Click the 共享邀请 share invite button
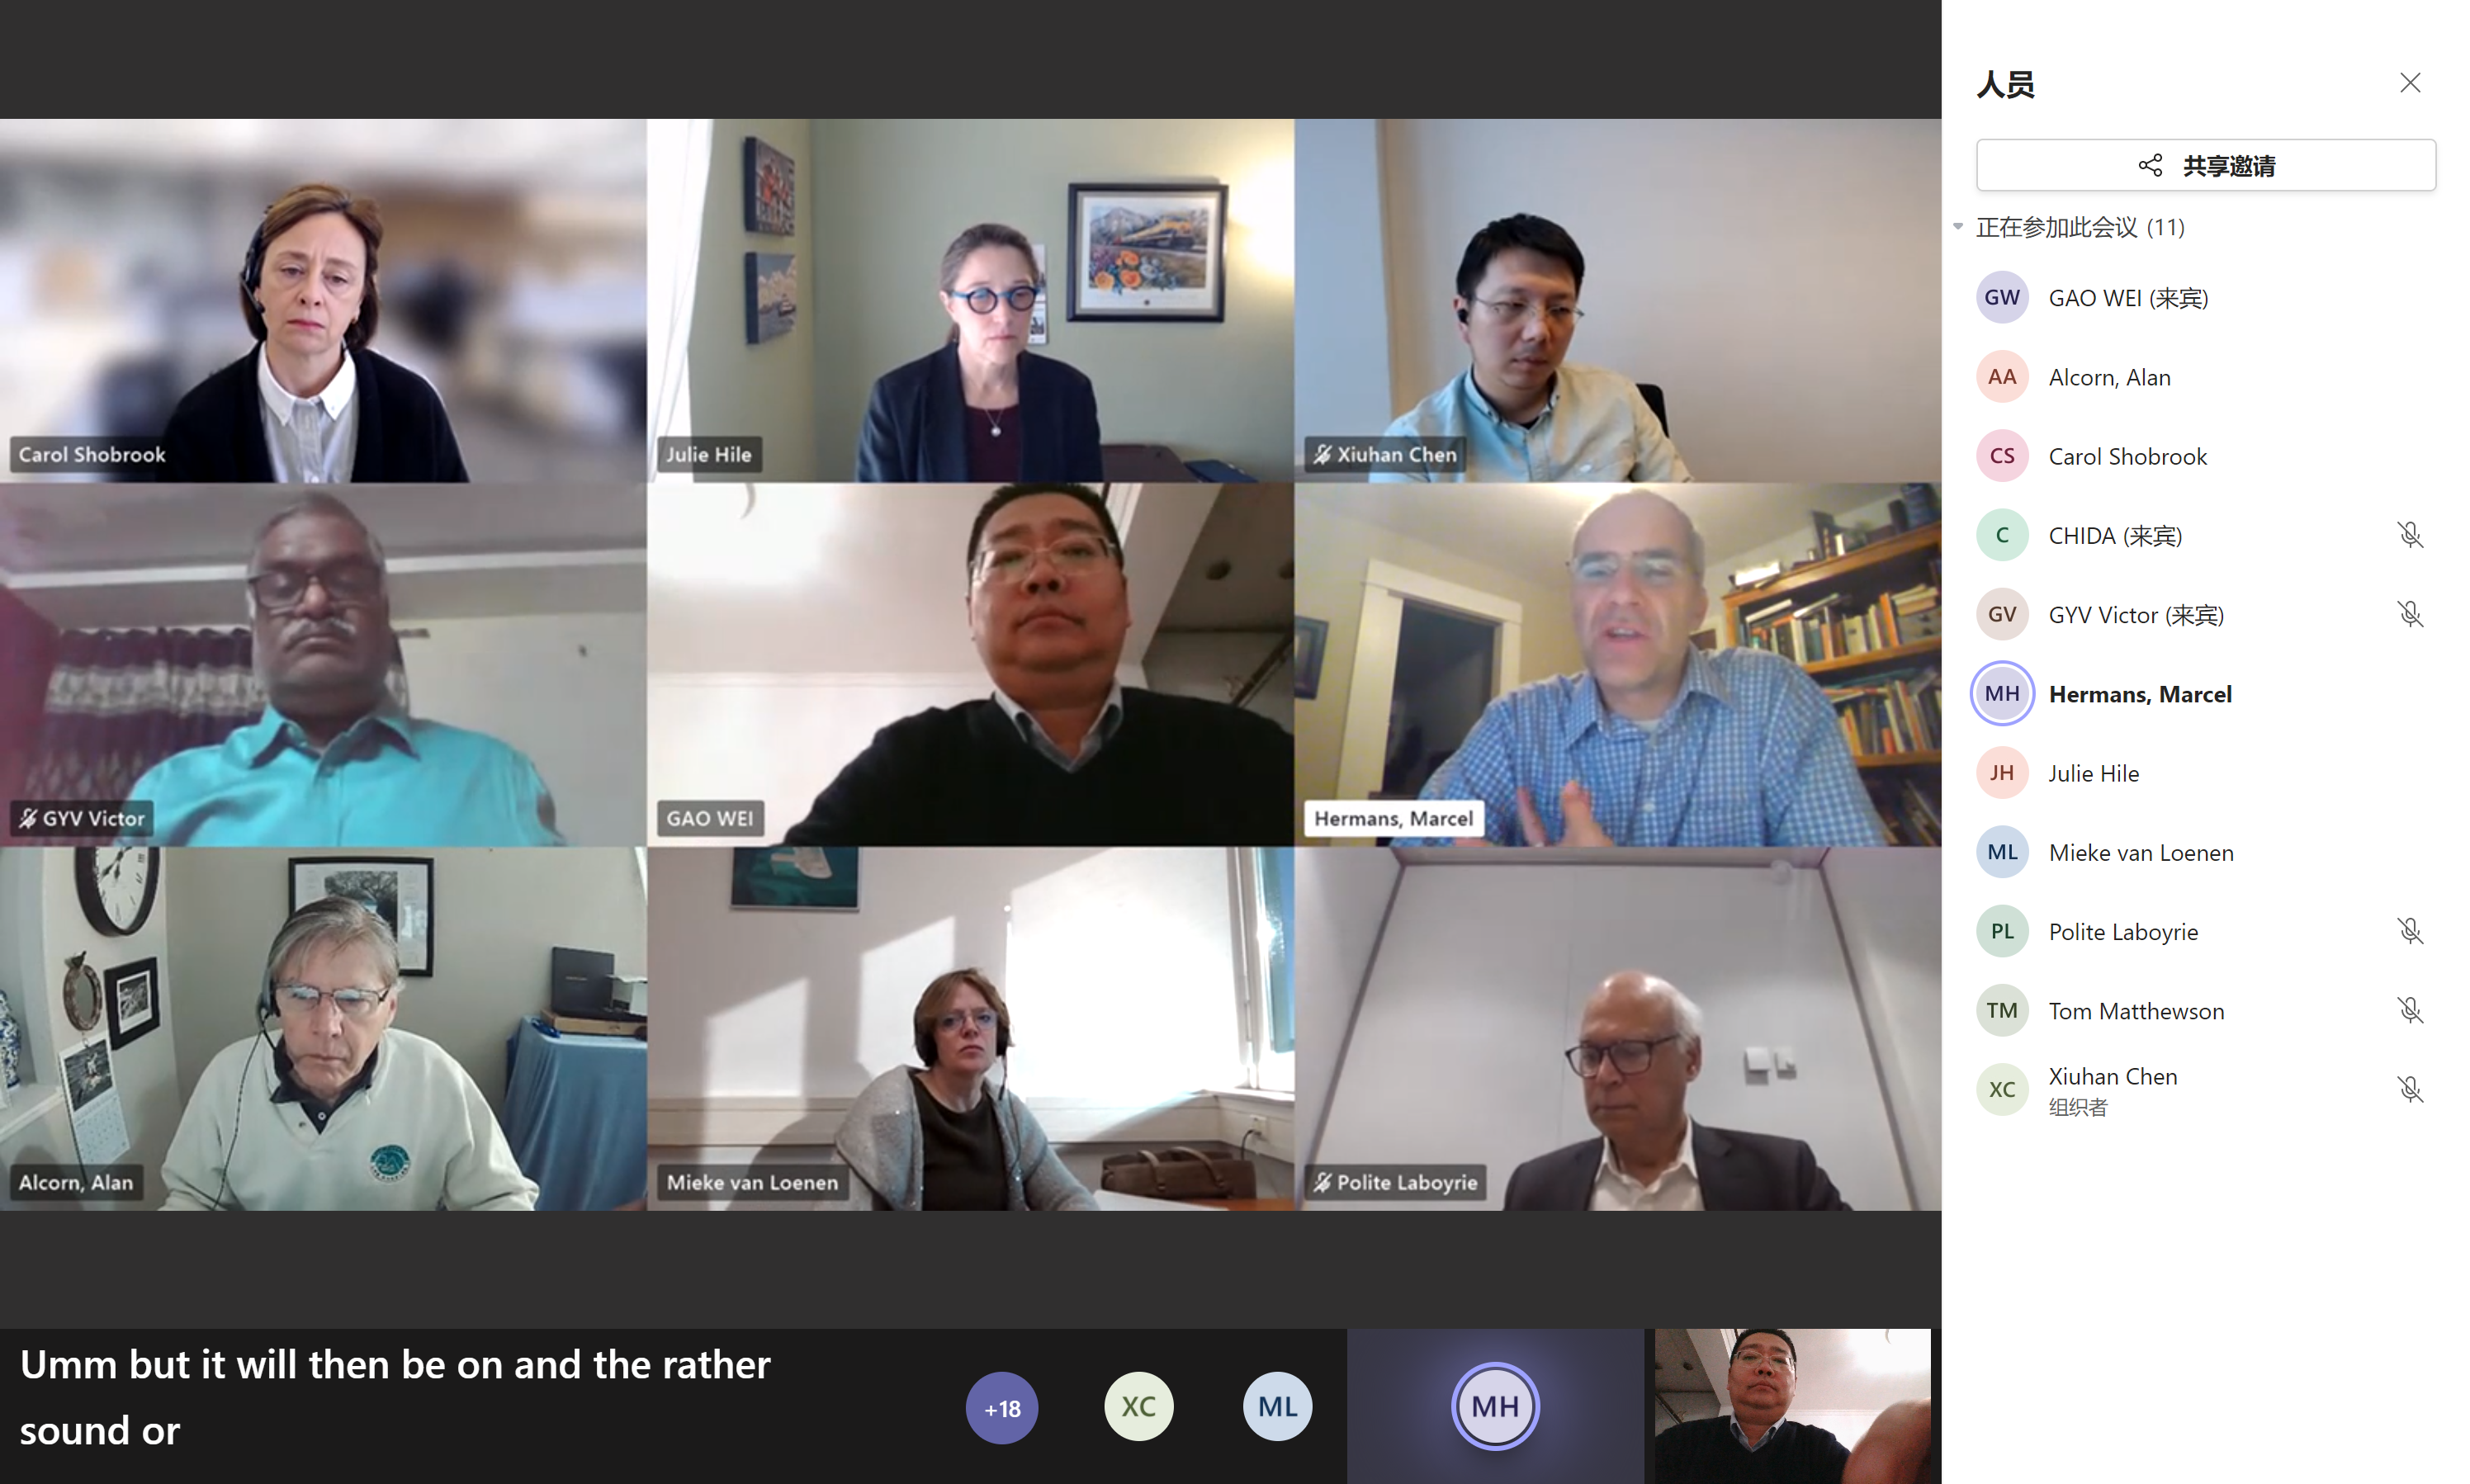The height and width of the screenshot is (1484, 2470). [x=2206, y=165]
